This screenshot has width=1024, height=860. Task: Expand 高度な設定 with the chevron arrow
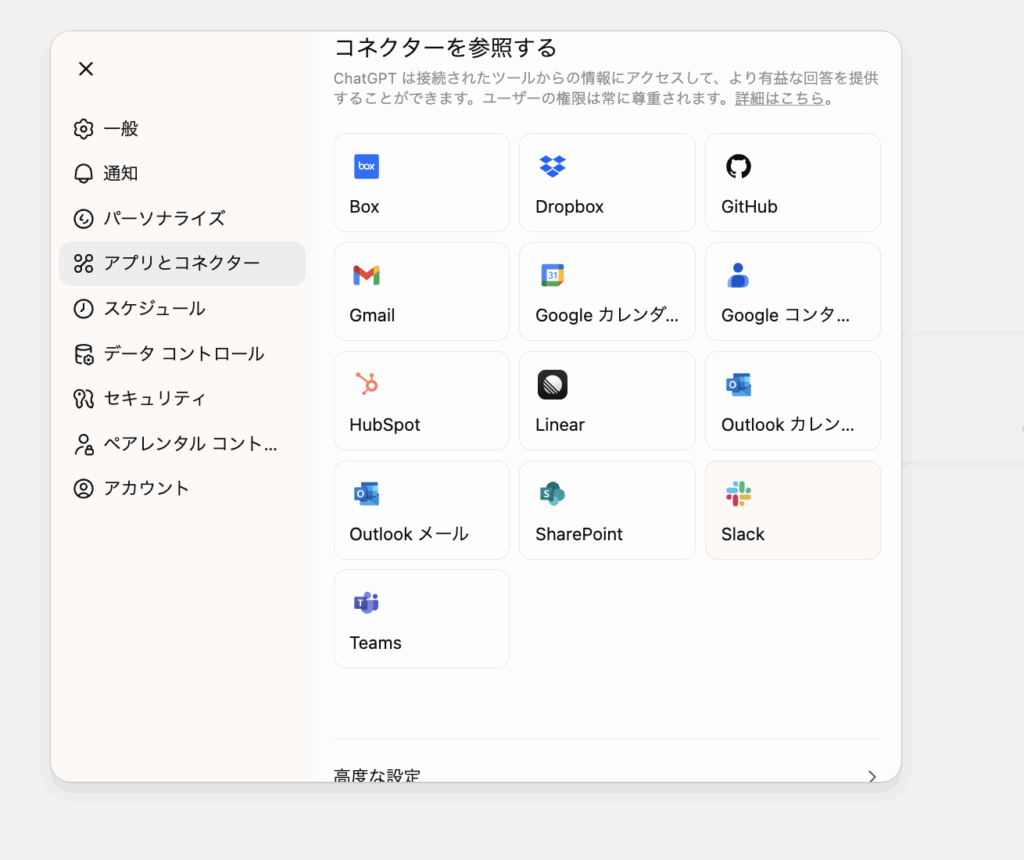click(872, 775)
